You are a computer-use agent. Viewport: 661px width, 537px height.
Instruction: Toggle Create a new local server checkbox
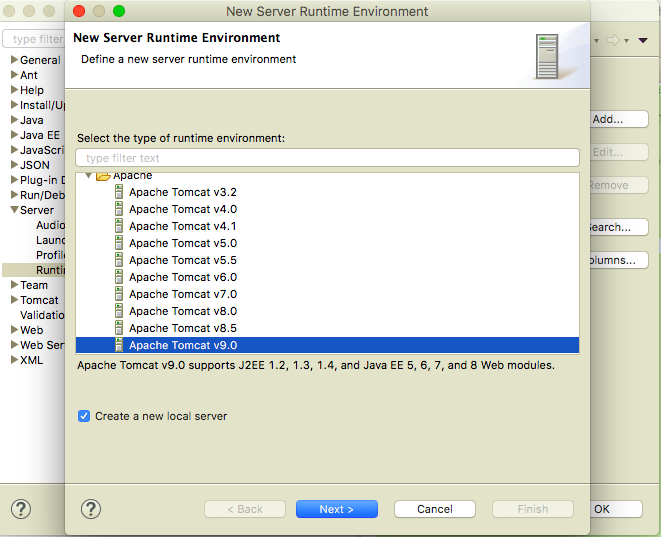point(84,416)
